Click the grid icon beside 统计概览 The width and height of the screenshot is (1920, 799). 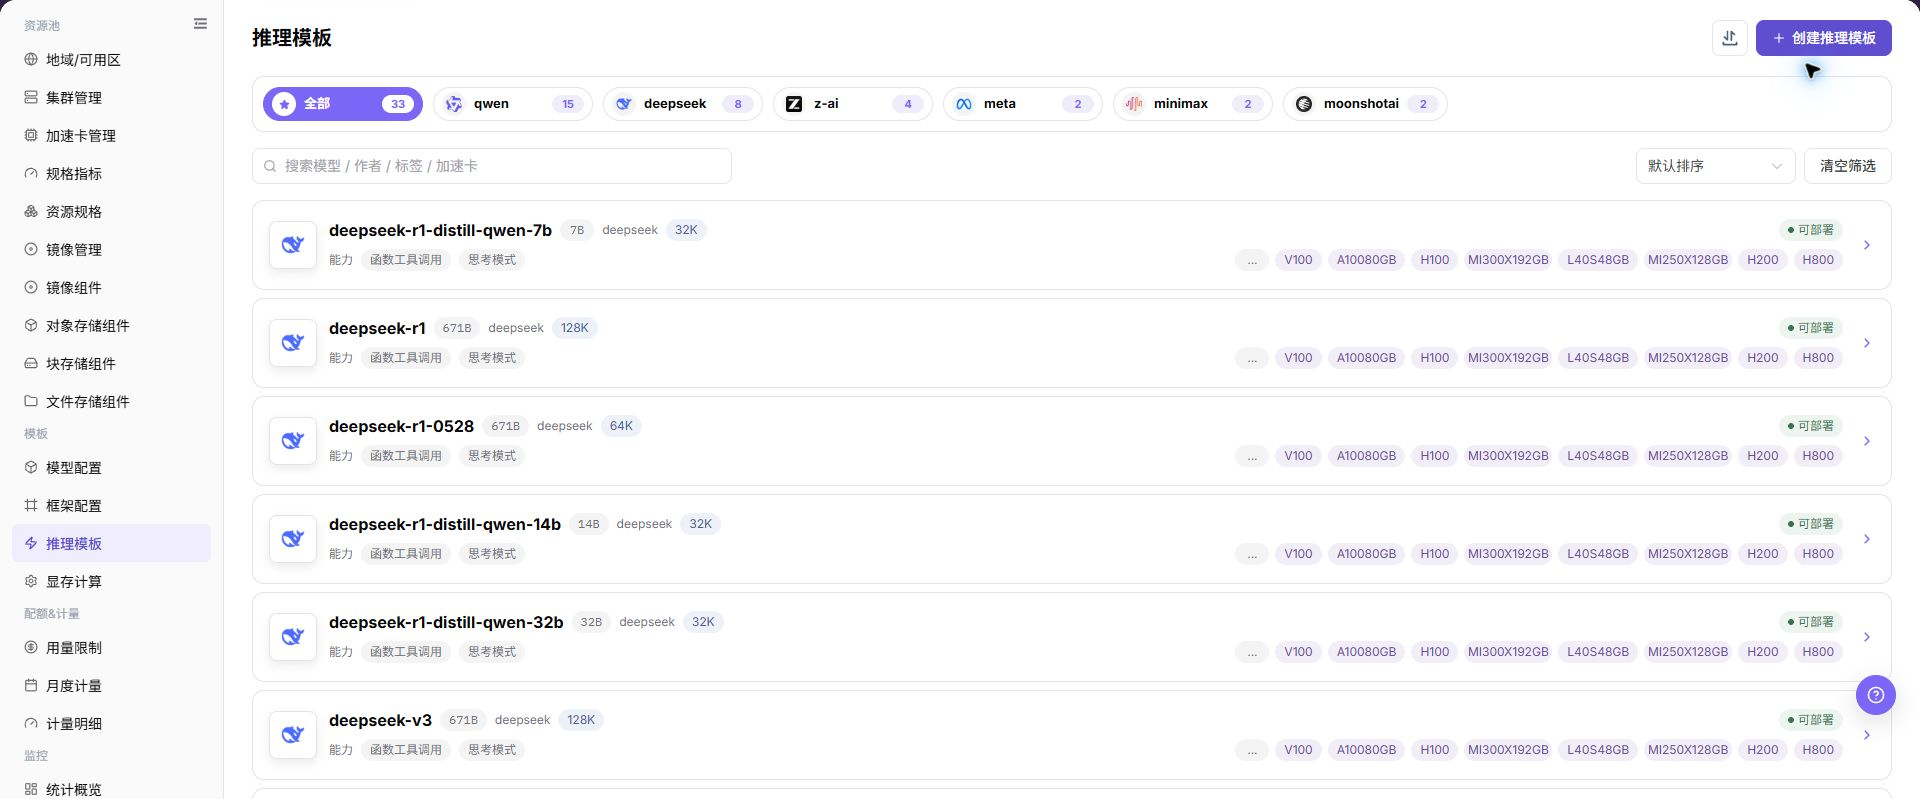tap(31, 790)
